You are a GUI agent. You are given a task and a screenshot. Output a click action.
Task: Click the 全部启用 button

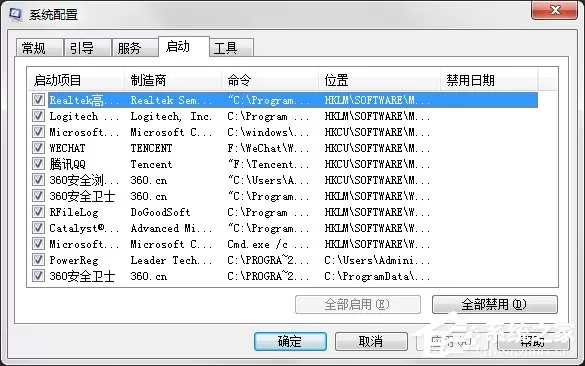(x=358, y=304)
